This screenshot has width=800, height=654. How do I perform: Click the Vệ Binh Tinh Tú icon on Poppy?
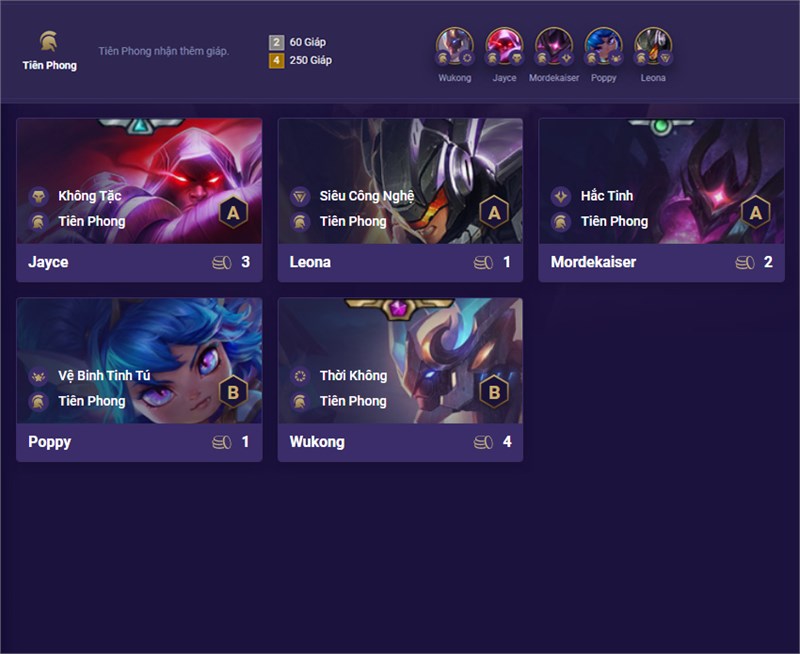(x=39, y=376)
